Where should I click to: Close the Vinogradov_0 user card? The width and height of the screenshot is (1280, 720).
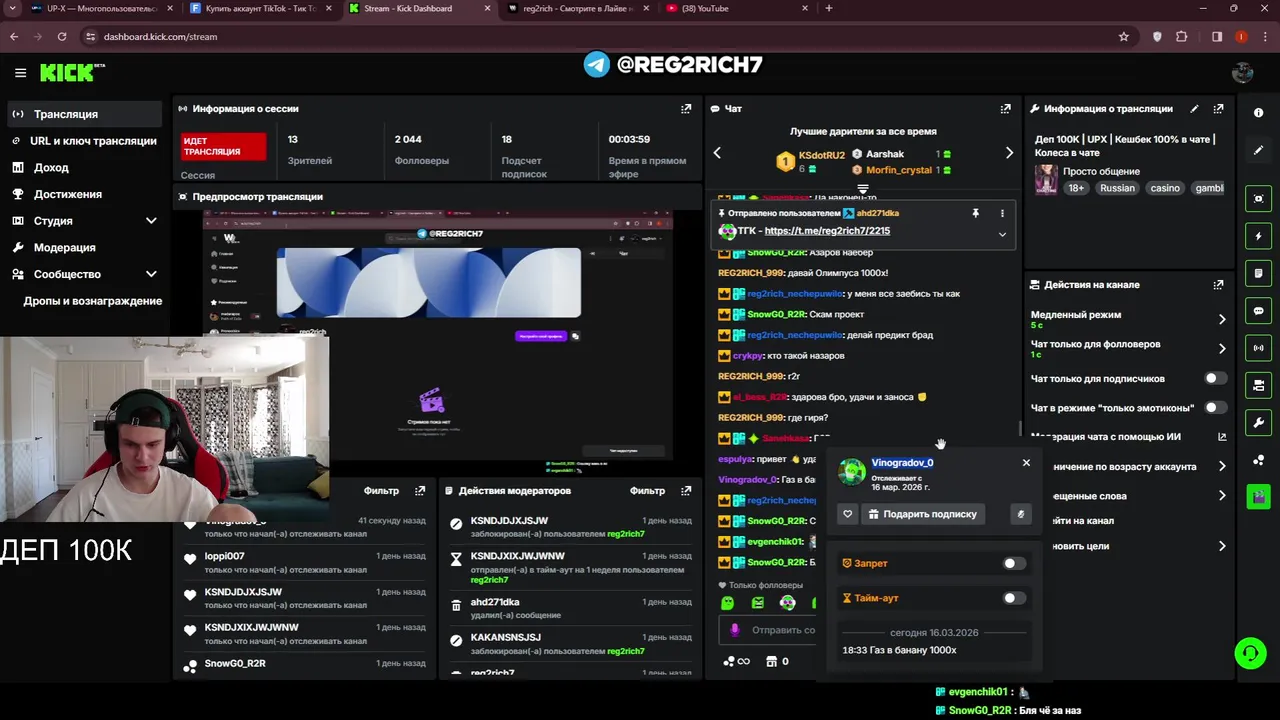point(1026,462)
